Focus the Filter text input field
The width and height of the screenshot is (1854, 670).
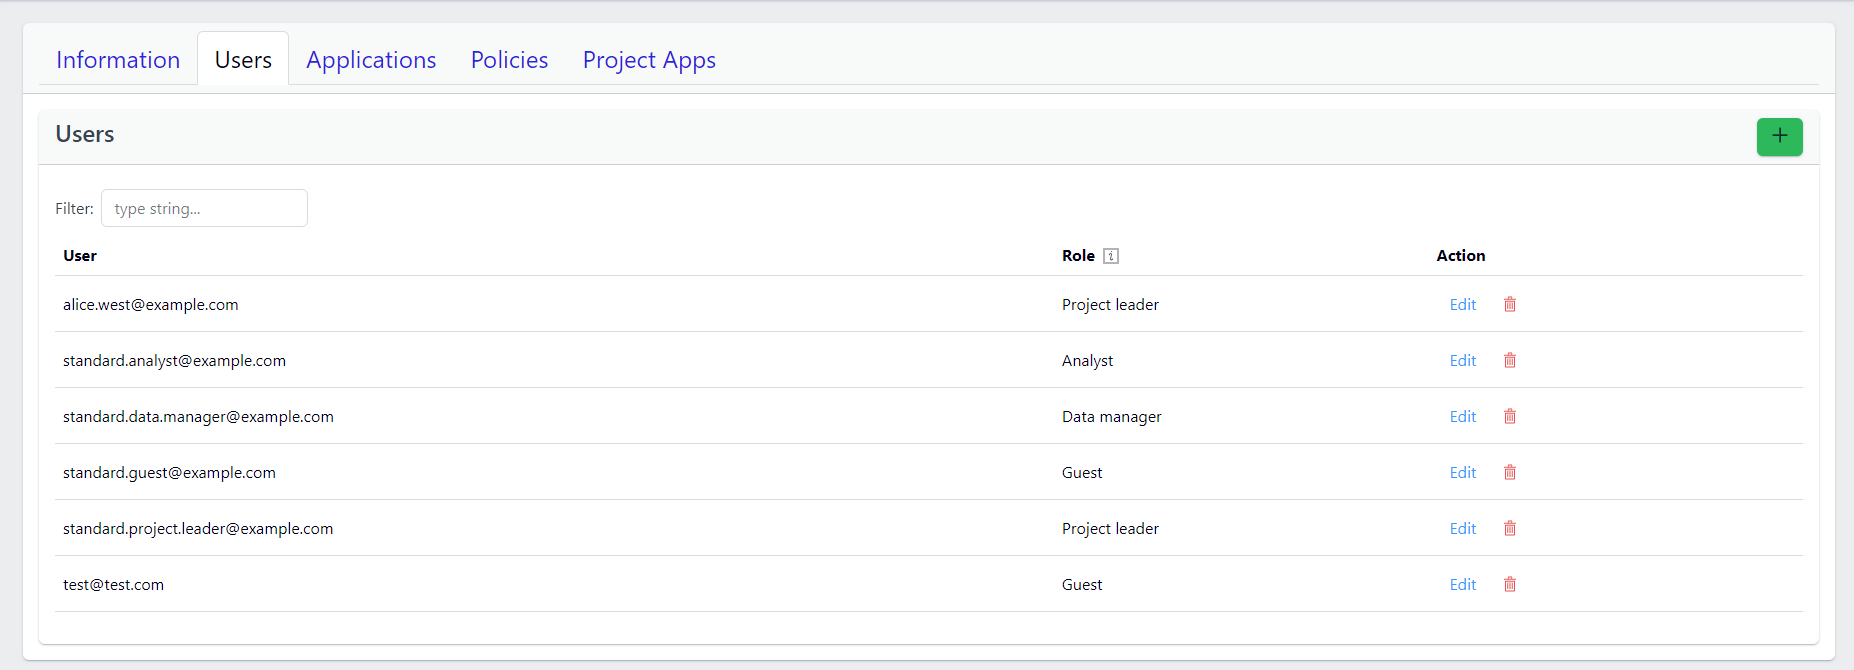click(x=204, y=208)
